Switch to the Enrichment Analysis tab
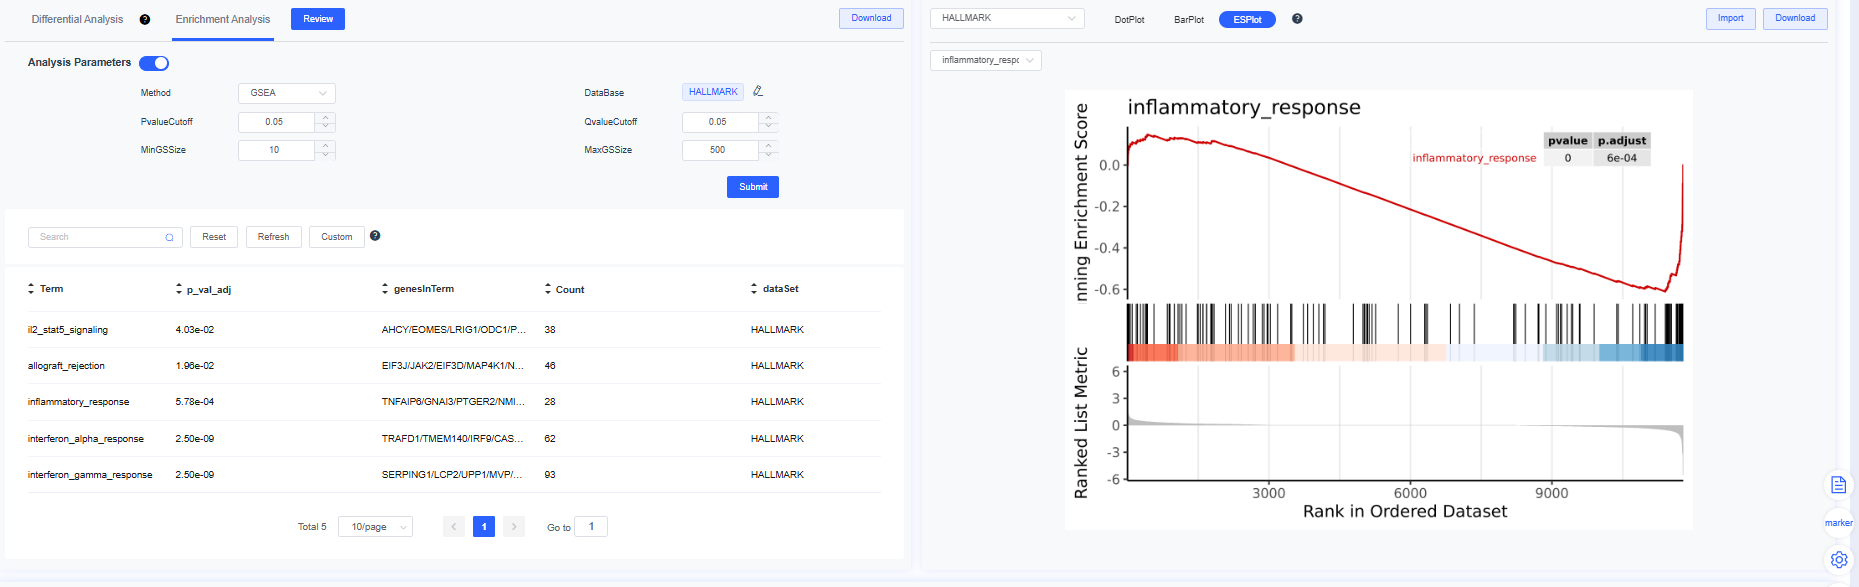Image resolution: width=1859 pixels, height=587 pixels. coord(222,19)
